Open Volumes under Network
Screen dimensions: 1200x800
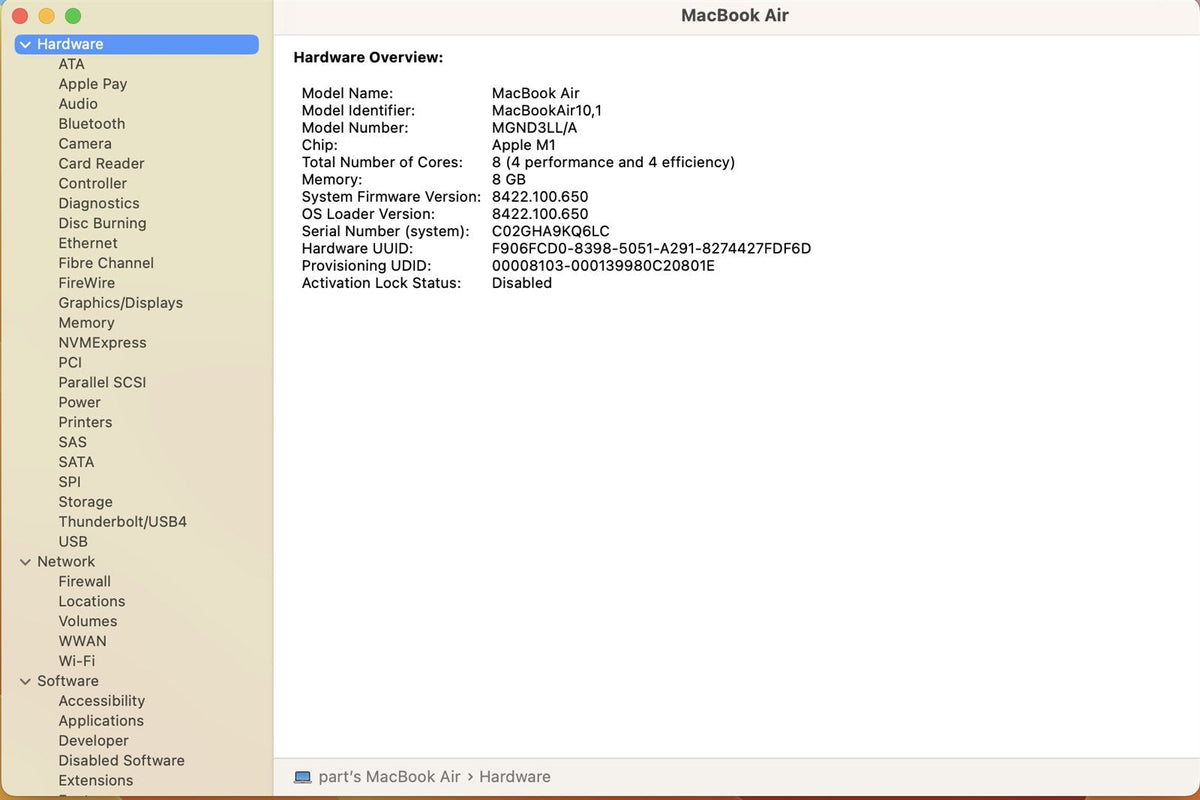click(x=88, y=621)
